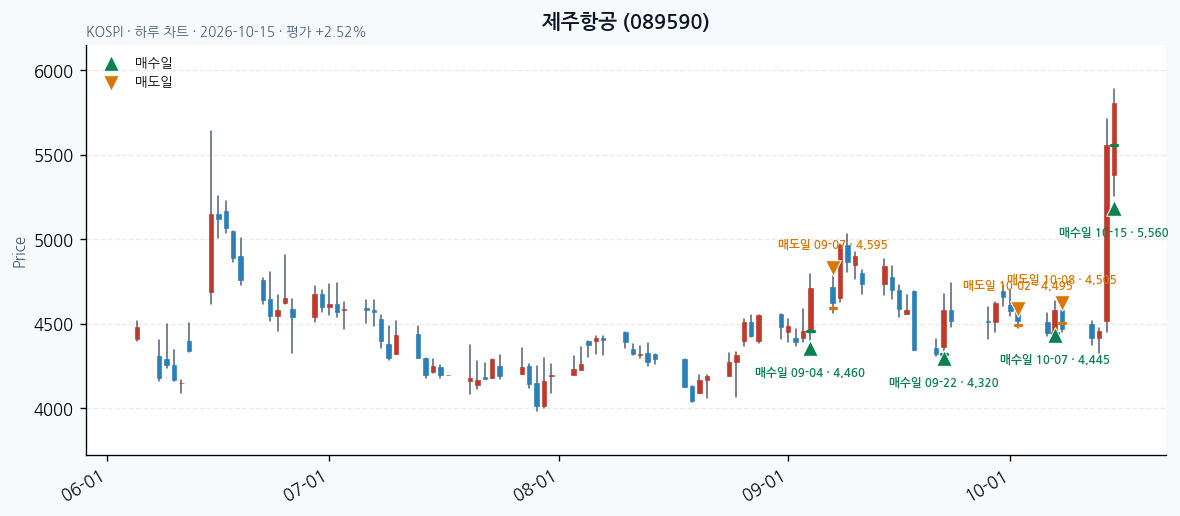Select the 매도일 legend label
Screen dimensions: 1180x516
click(x=154, y=83)
